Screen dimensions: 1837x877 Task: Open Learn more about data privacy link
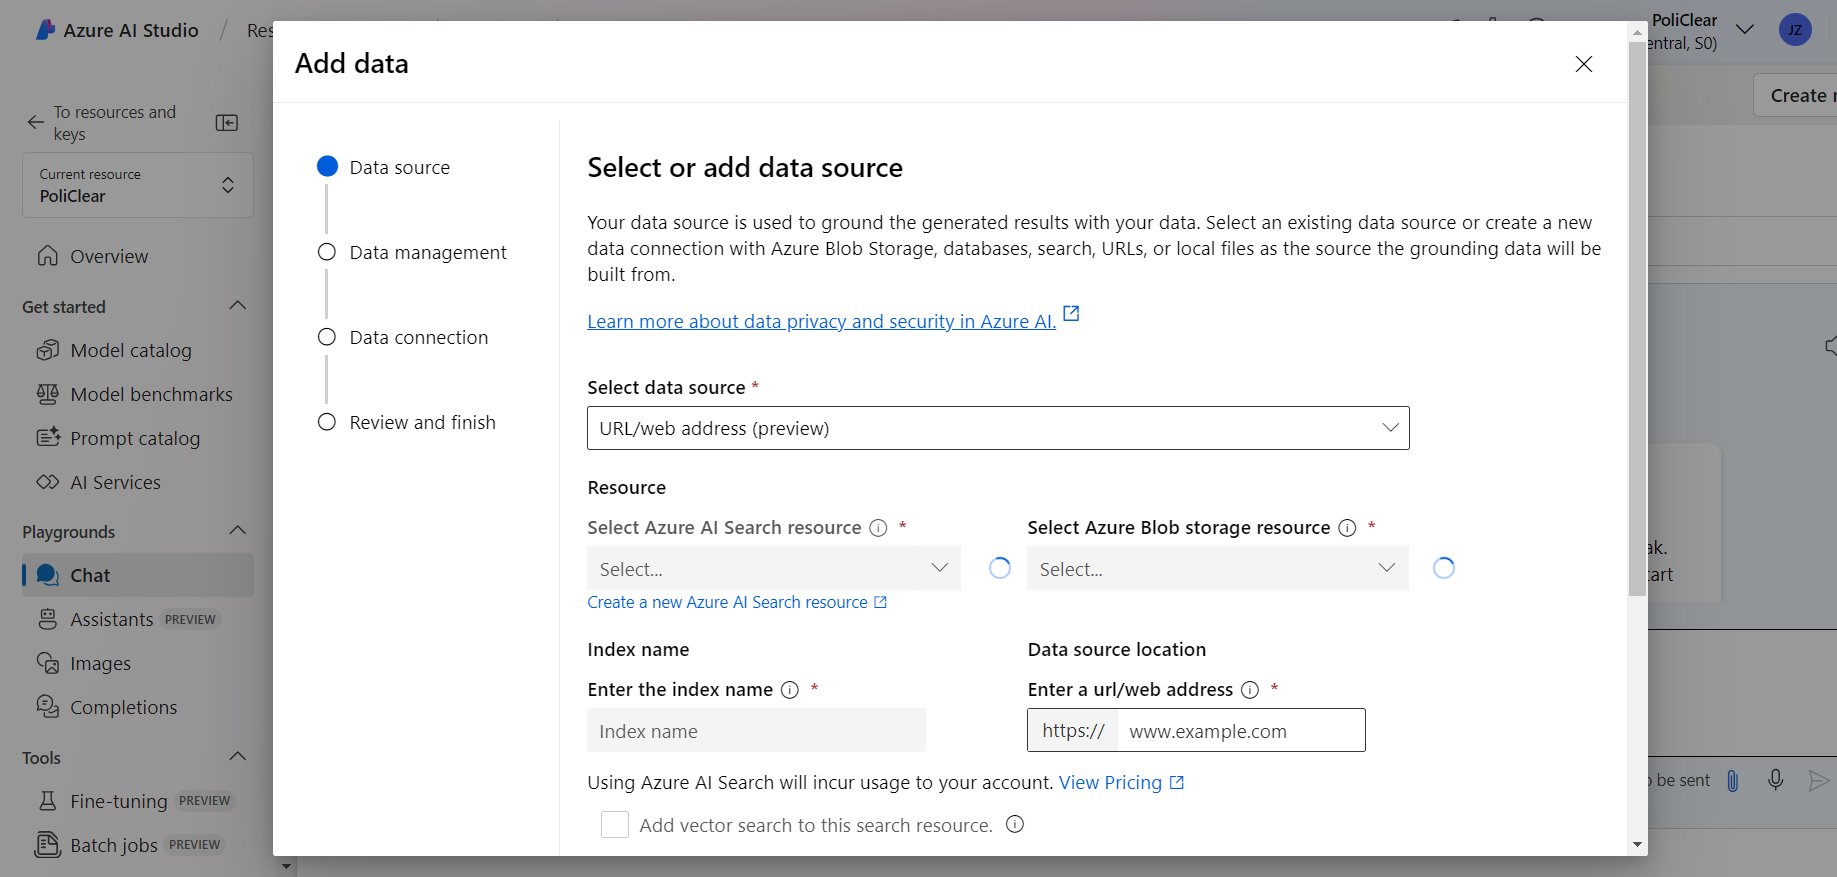point(822,321)
